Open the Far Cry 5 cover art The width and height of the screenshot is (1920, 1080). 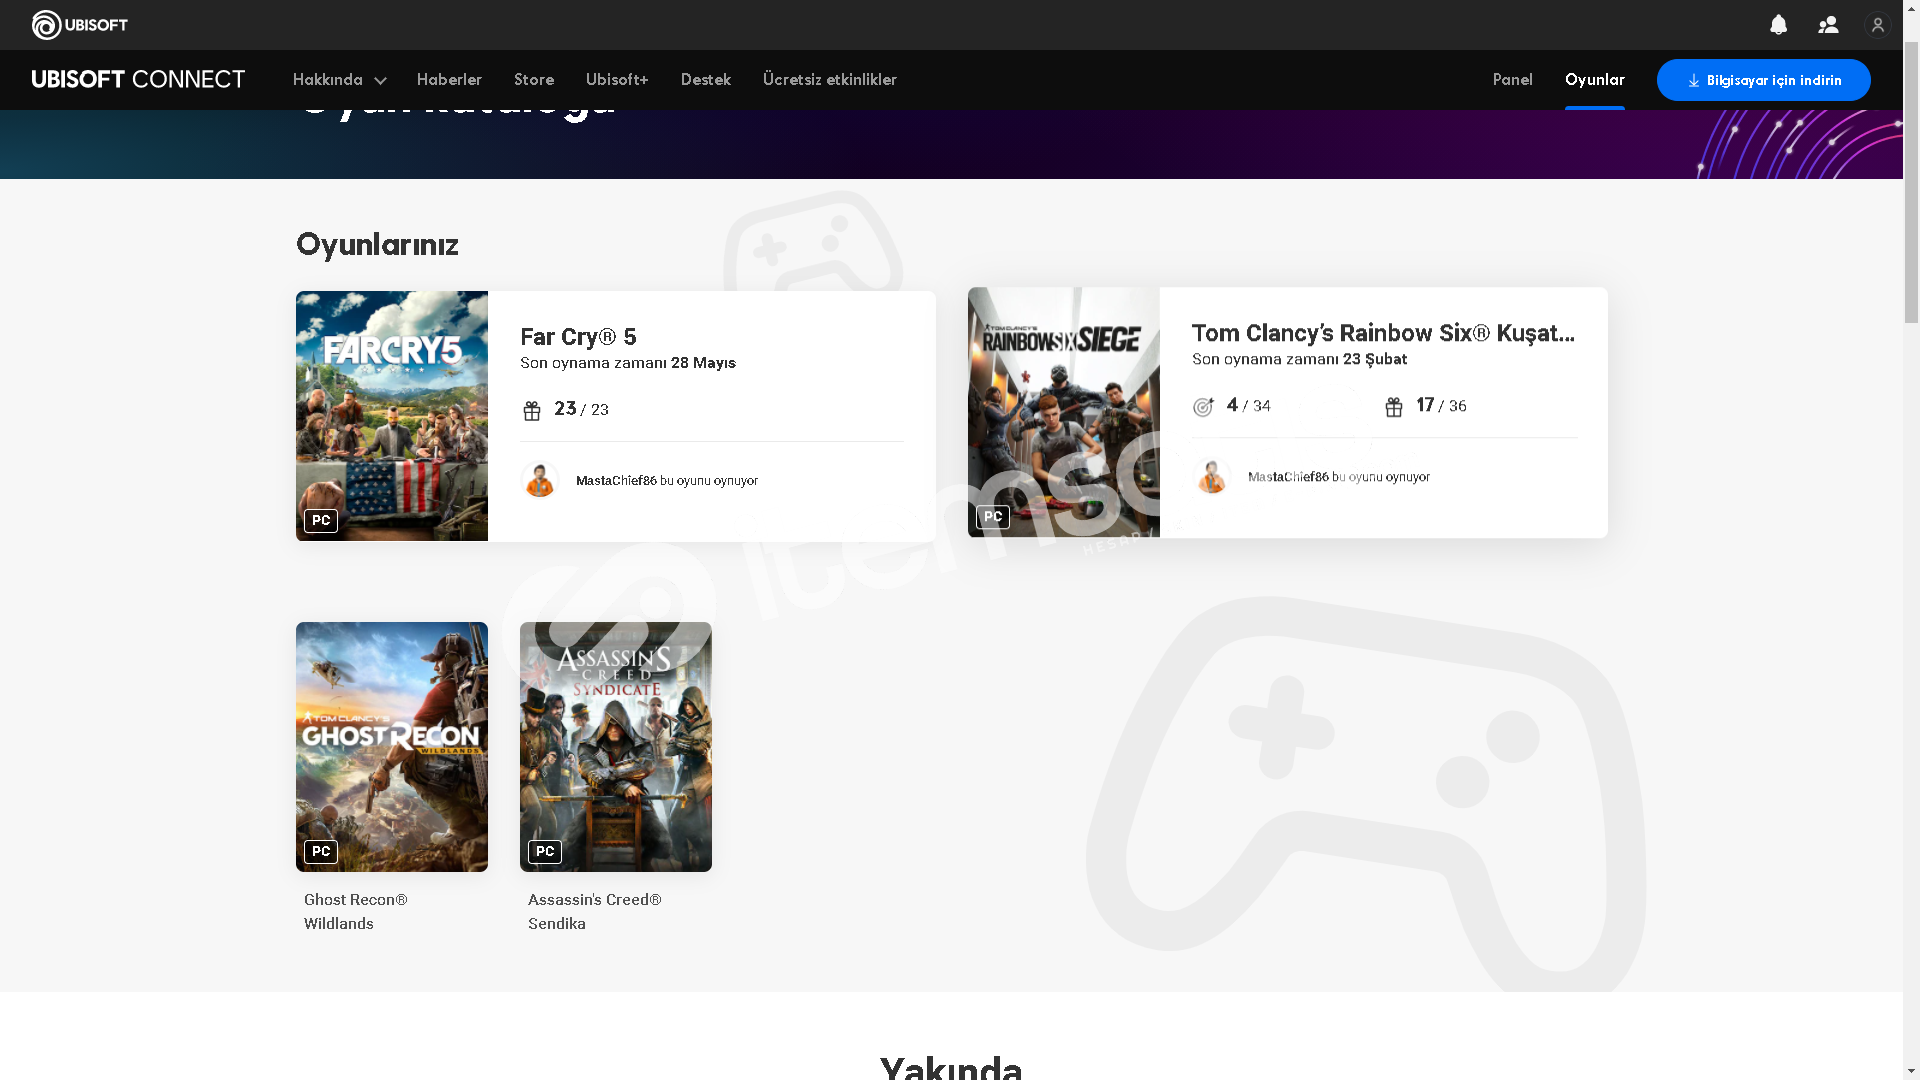click(392, 416)
